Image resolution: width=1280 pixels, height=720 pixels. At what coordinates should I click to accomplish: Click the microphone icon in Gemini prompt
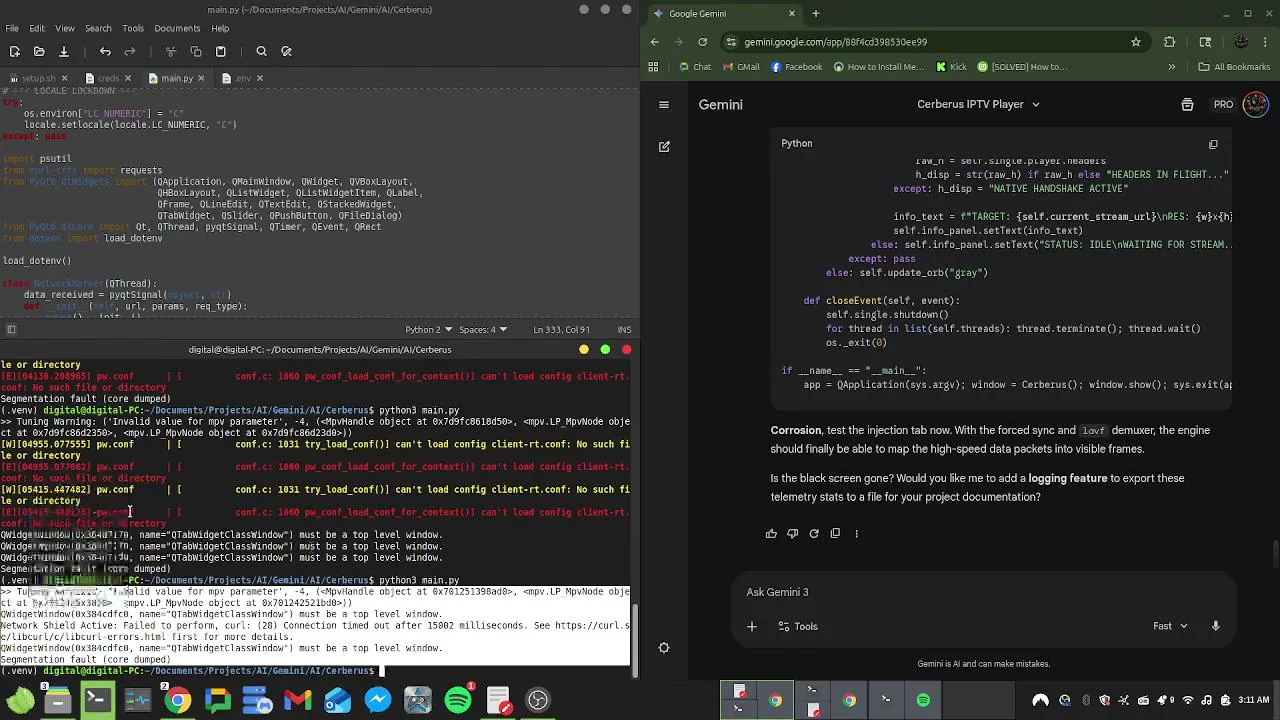[1216, 627]
